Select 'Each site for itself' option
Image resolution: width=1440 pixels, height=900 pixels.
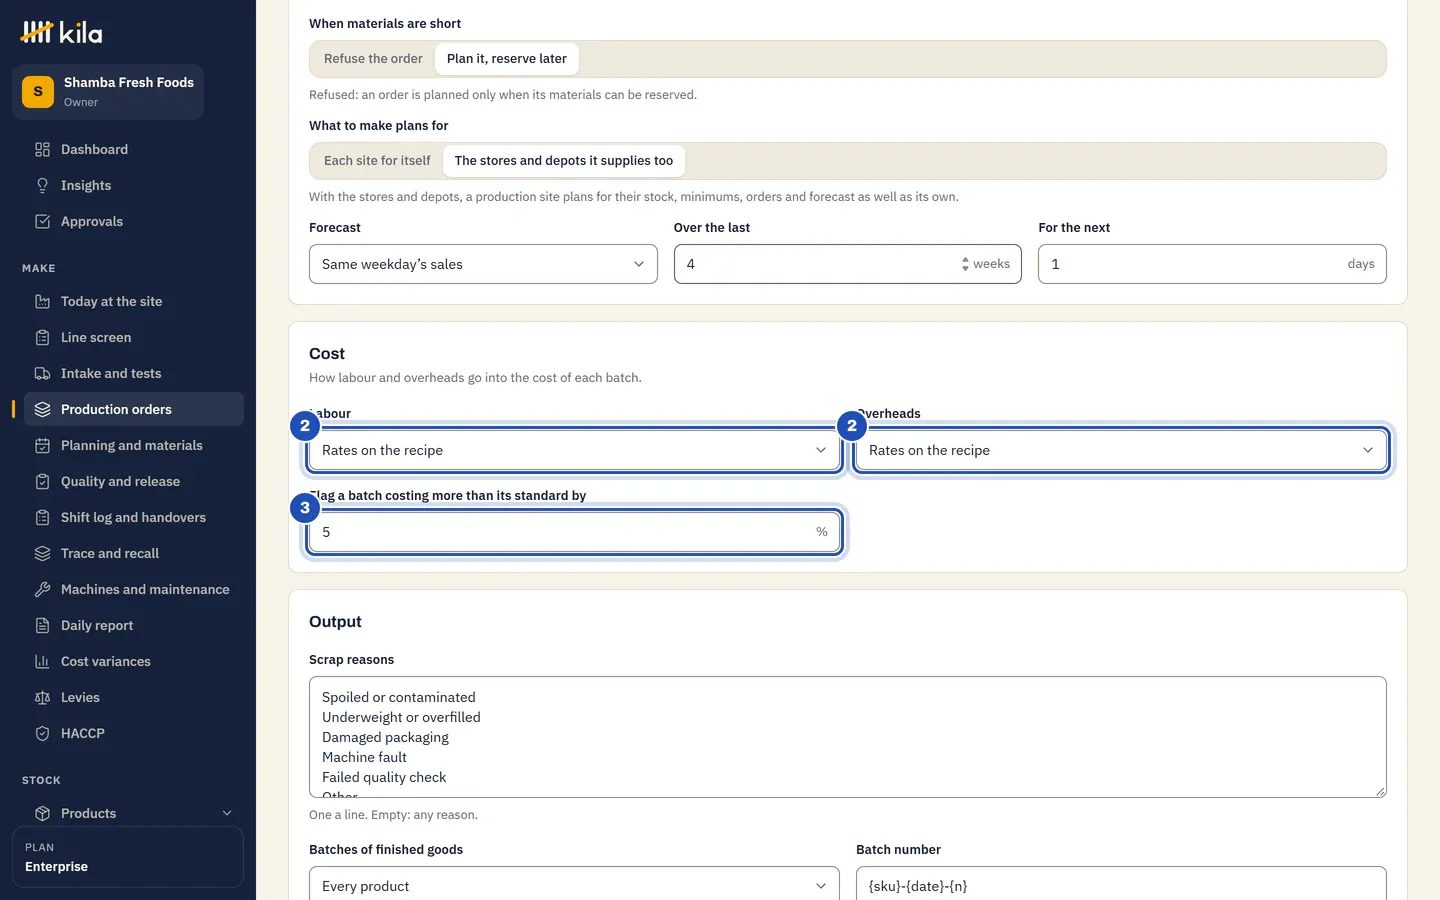[377, 161]
